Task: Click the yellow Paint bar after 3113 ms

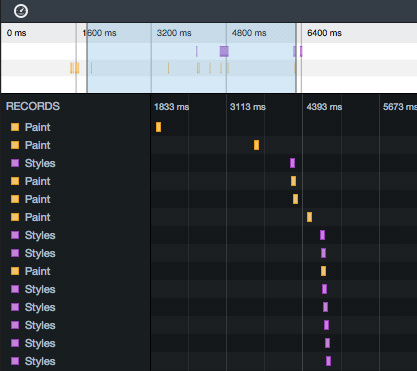Action: point(256,145)
